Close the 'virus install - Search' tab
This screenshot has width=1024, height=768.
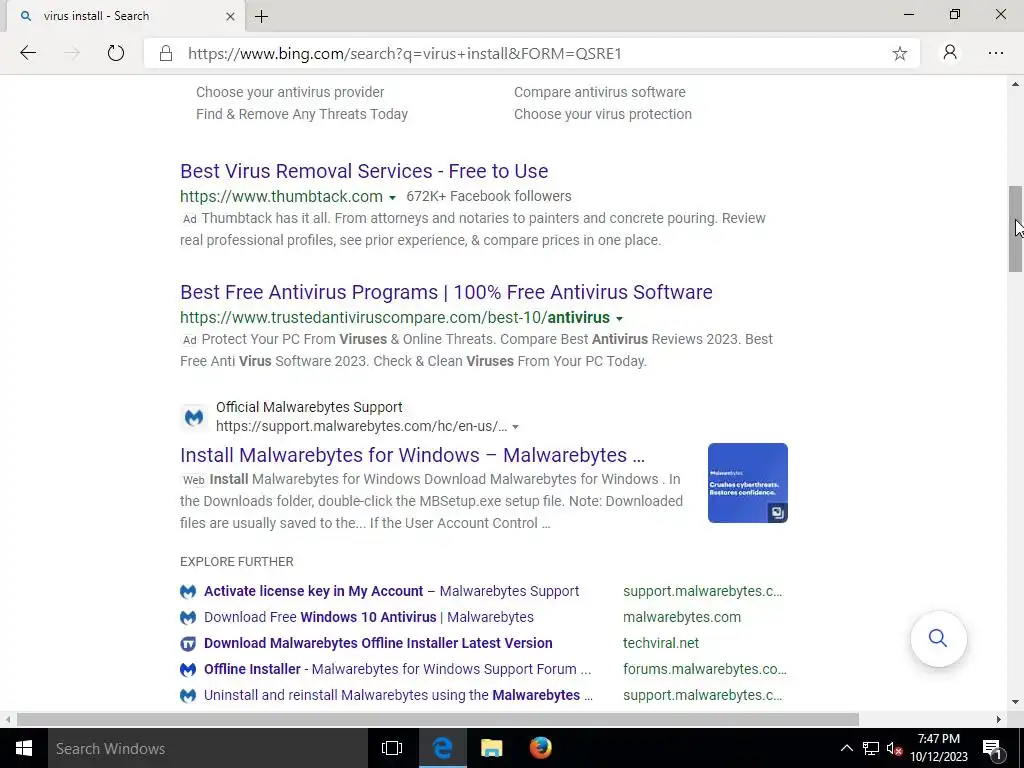point(230,16)
